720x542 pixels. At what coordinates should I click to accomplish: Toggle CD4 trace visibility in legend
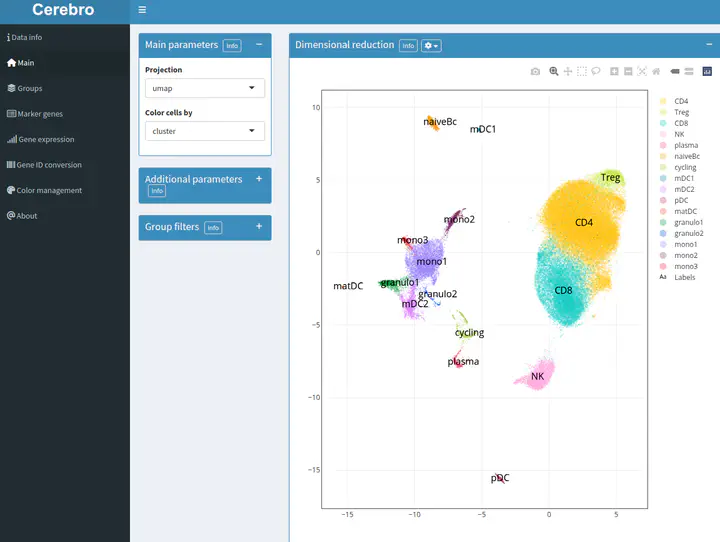680,101
